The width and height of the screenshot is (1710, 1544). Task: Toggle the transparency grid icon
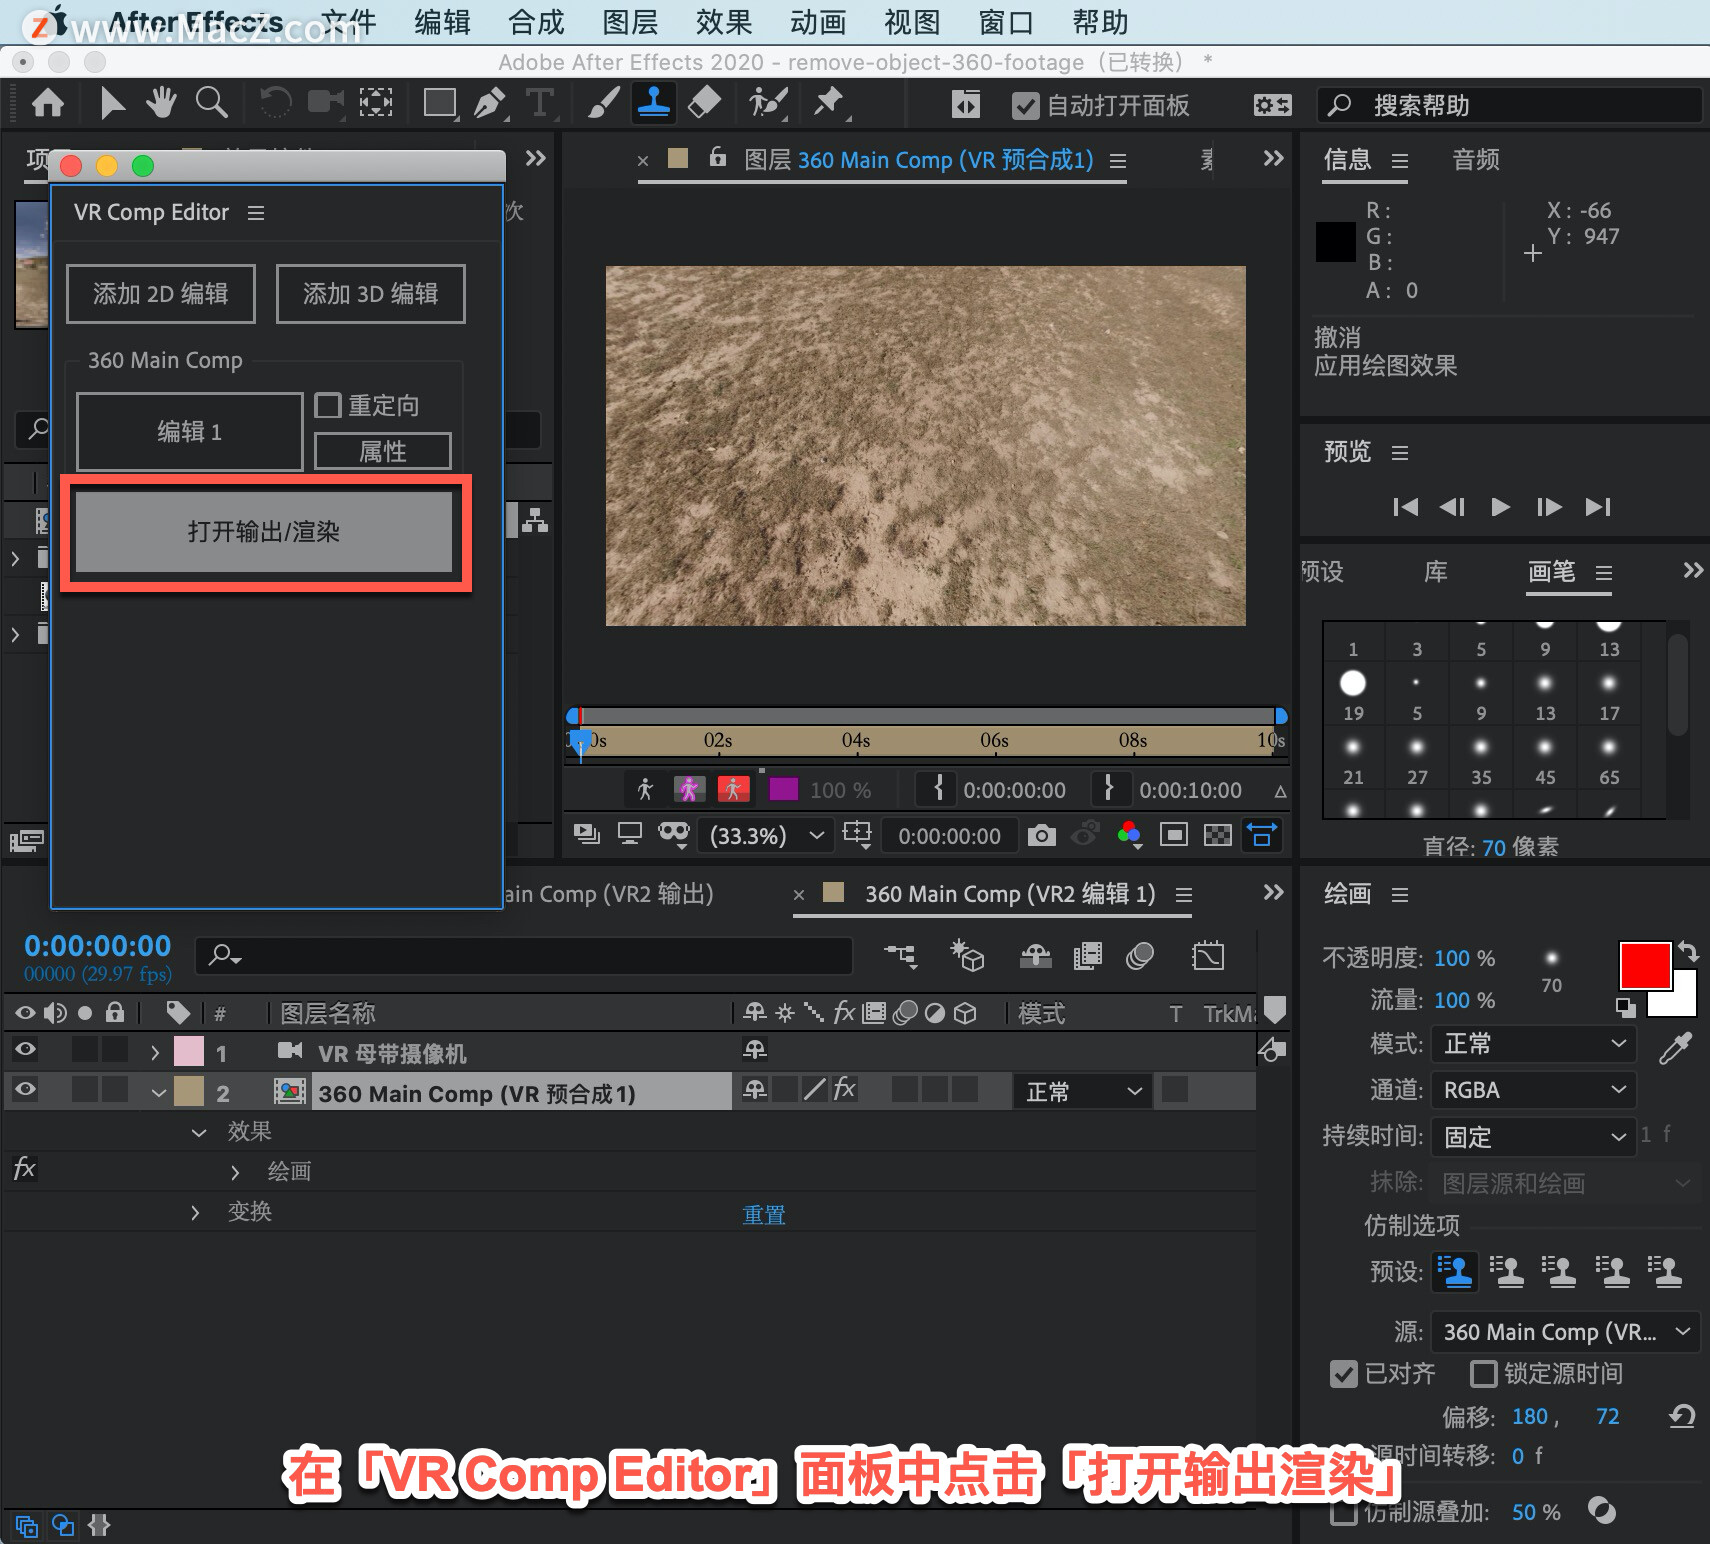(x=1217, y=835)
